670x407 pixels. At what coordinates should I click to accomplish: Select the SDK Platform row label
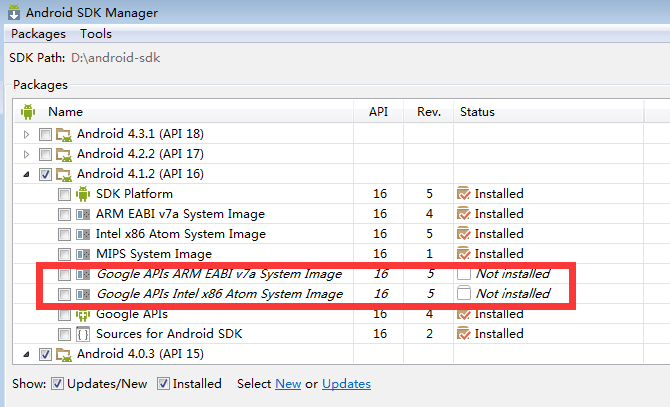[x=134, y=194]
